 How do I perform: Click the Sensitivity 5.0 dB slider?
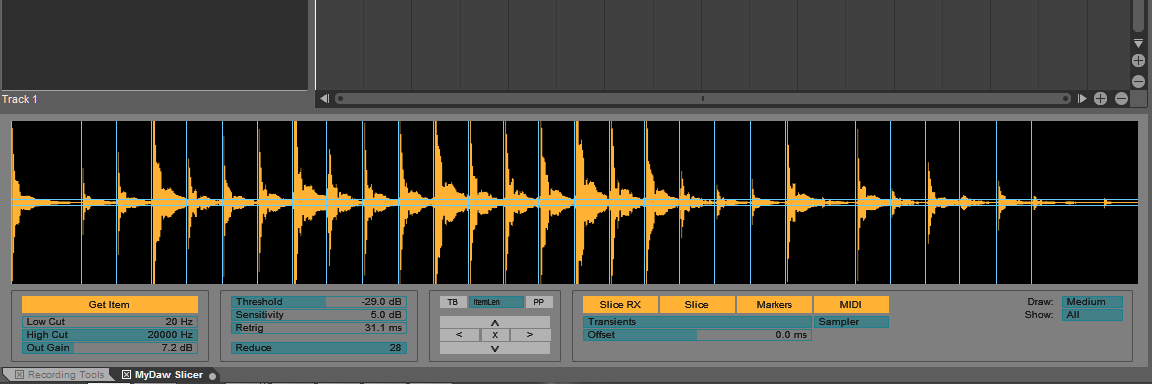pos(318,314)
